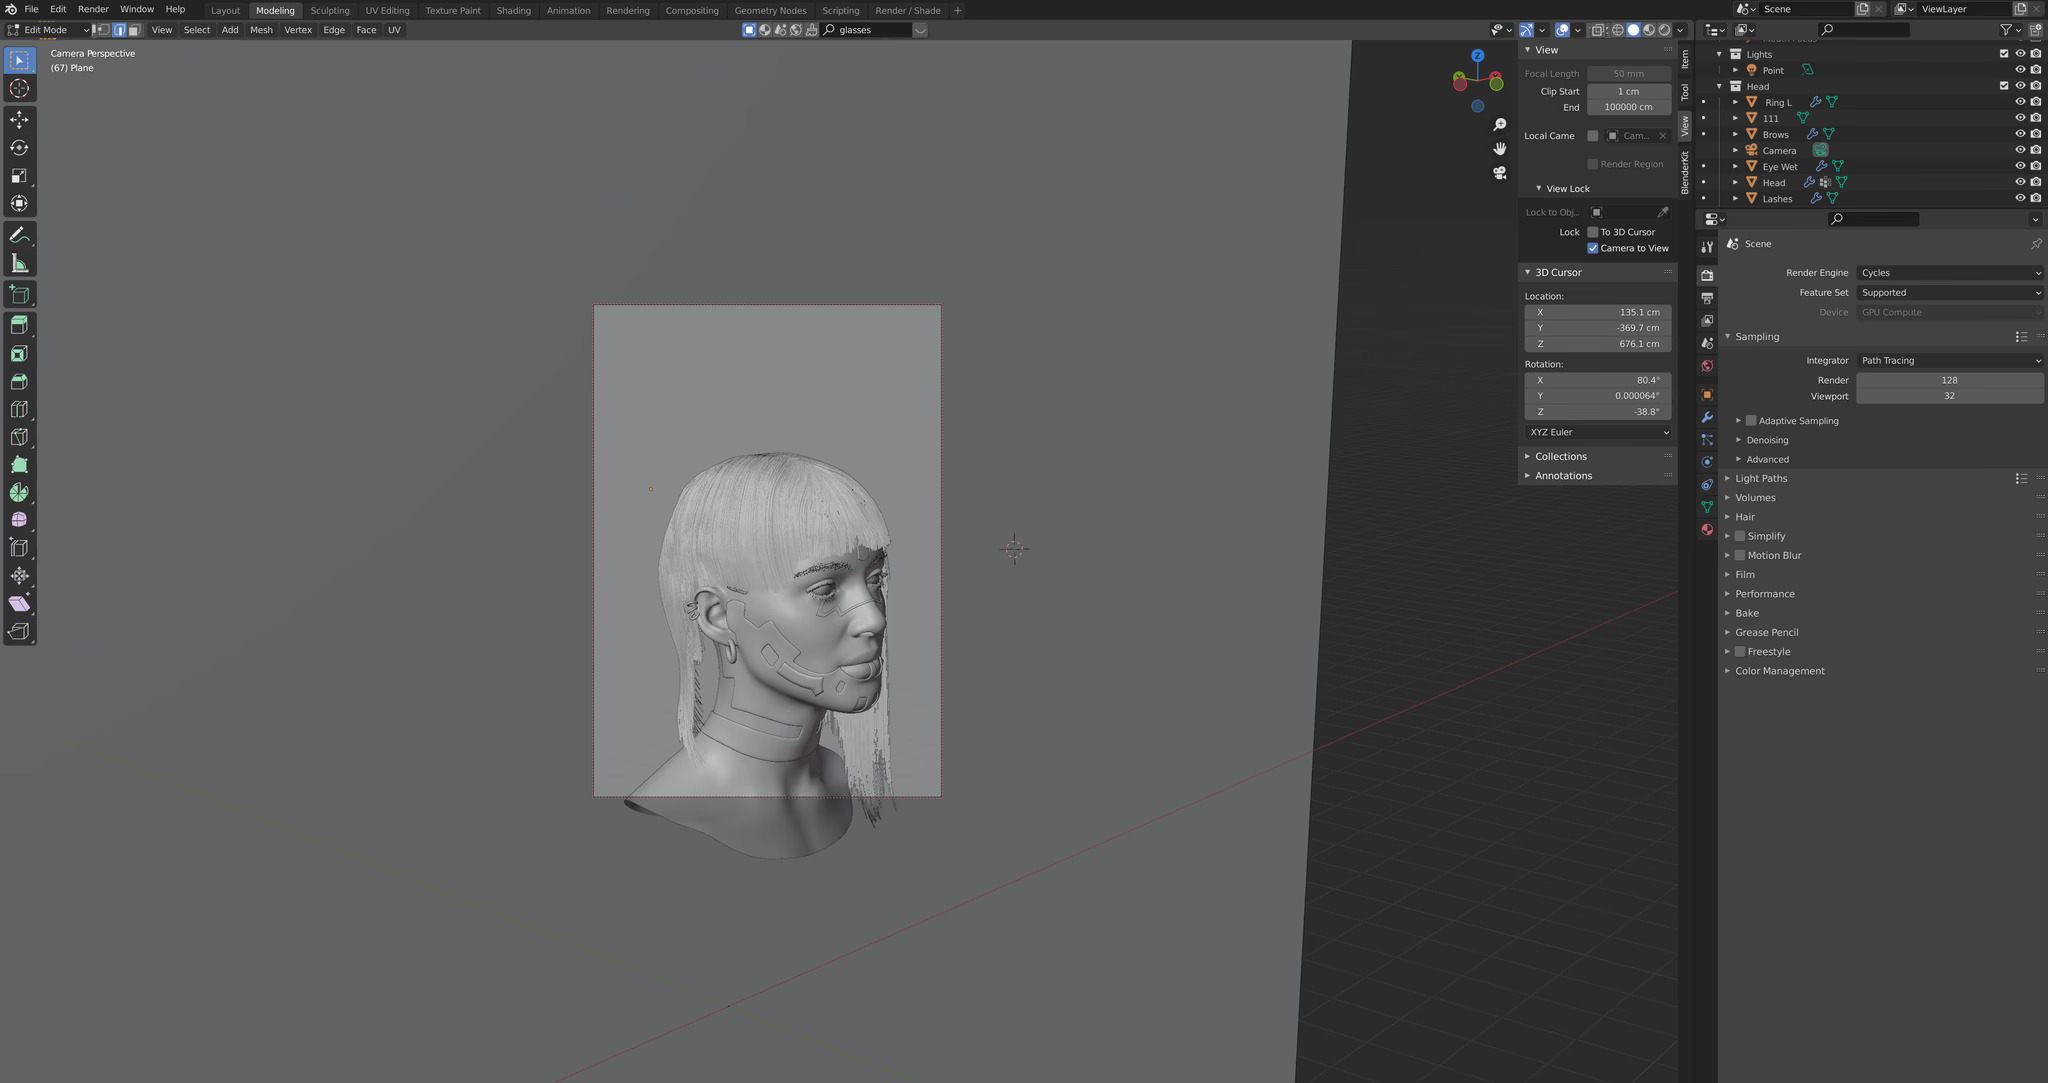Click the Clip Start value field
The image size is (2048, 1083).
click(x=1629, y=91)
